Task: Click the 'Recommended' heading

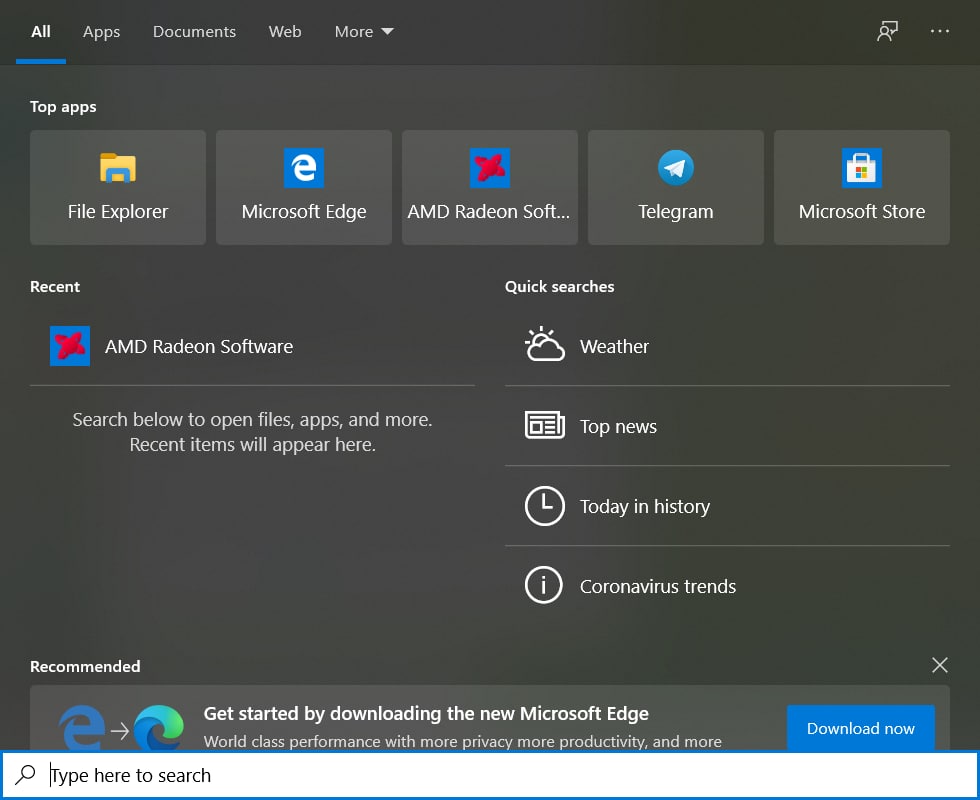Action: [85, 666]
